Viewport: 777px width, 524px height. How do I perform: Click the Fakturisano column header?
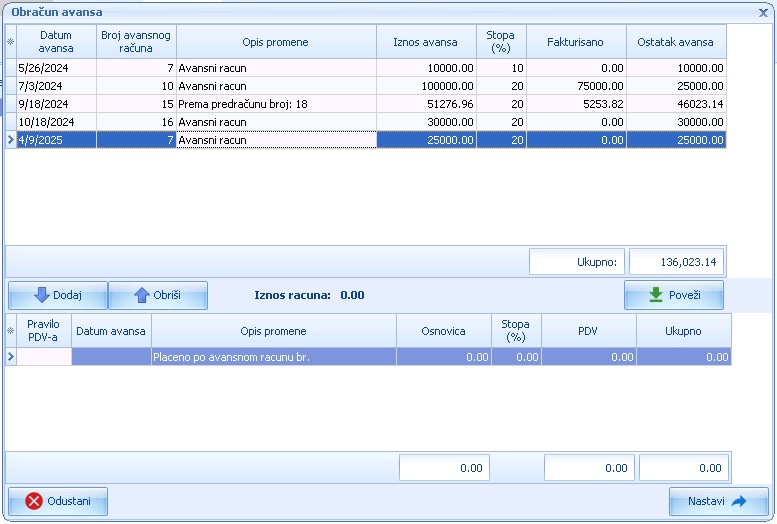pyautogui.click(x=576, y=42)
